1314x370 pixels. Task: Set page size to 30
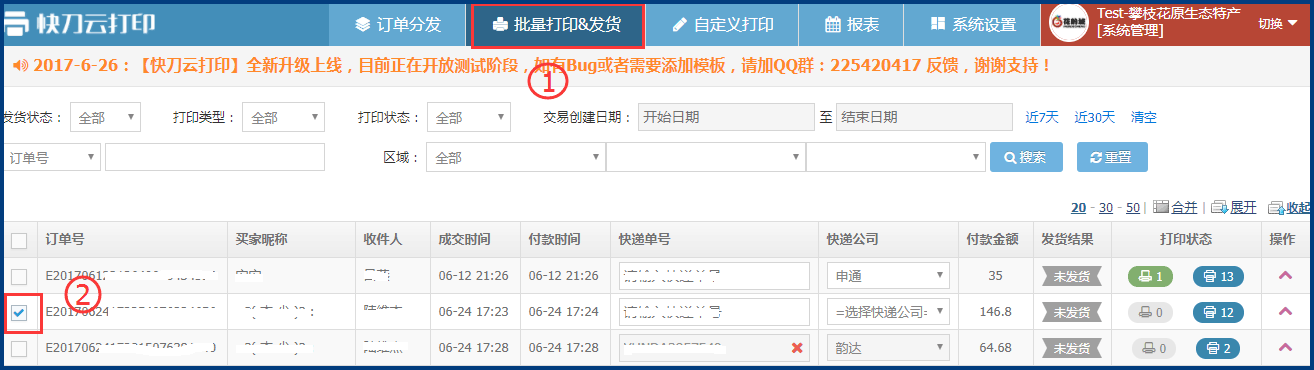point(1106,207)
